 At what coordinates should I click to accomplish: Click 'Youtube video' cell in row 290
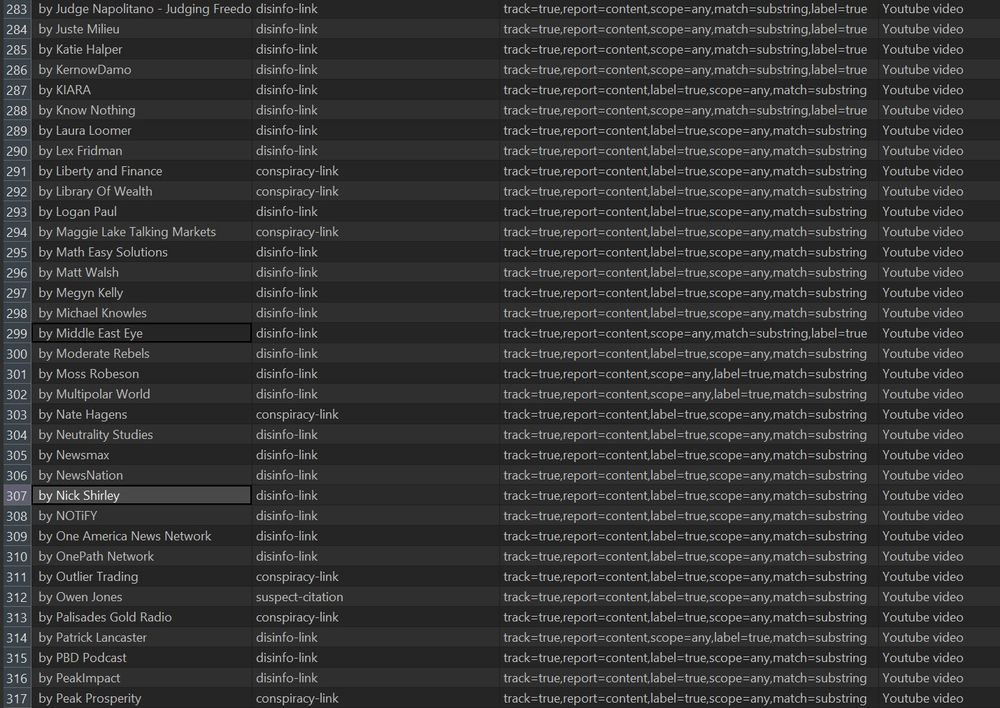coord(939,151)
